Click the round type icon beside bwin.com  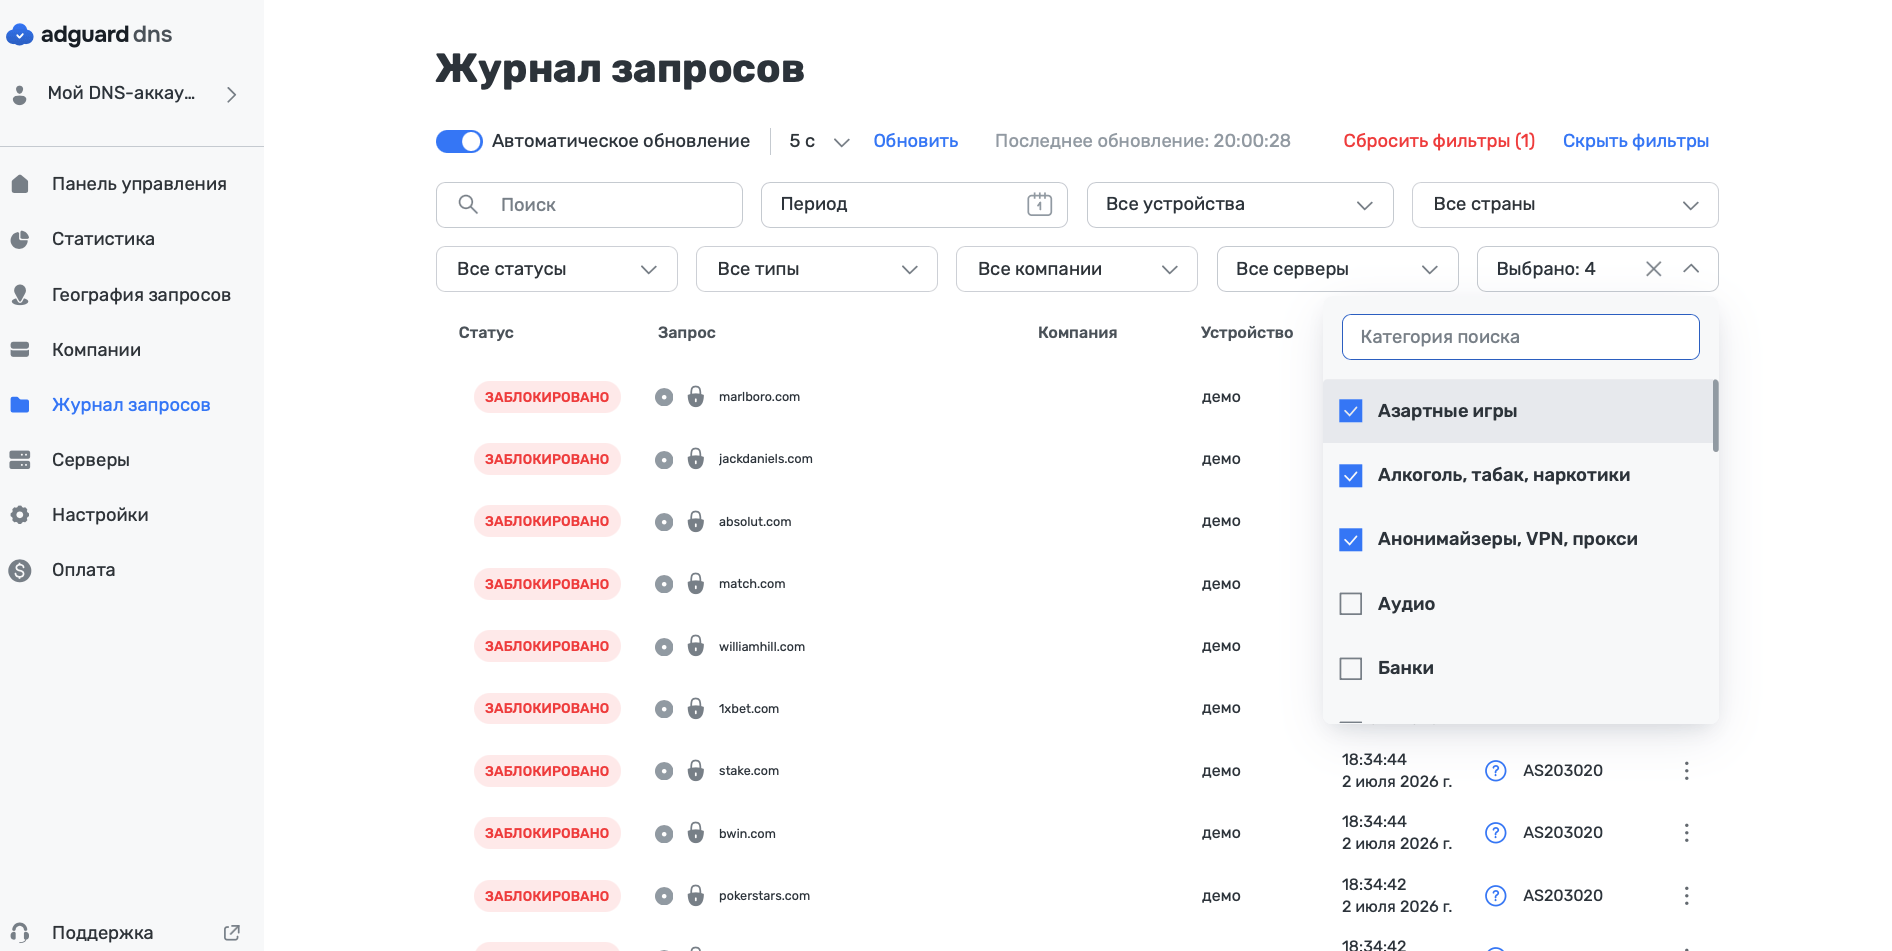point(664,834)
